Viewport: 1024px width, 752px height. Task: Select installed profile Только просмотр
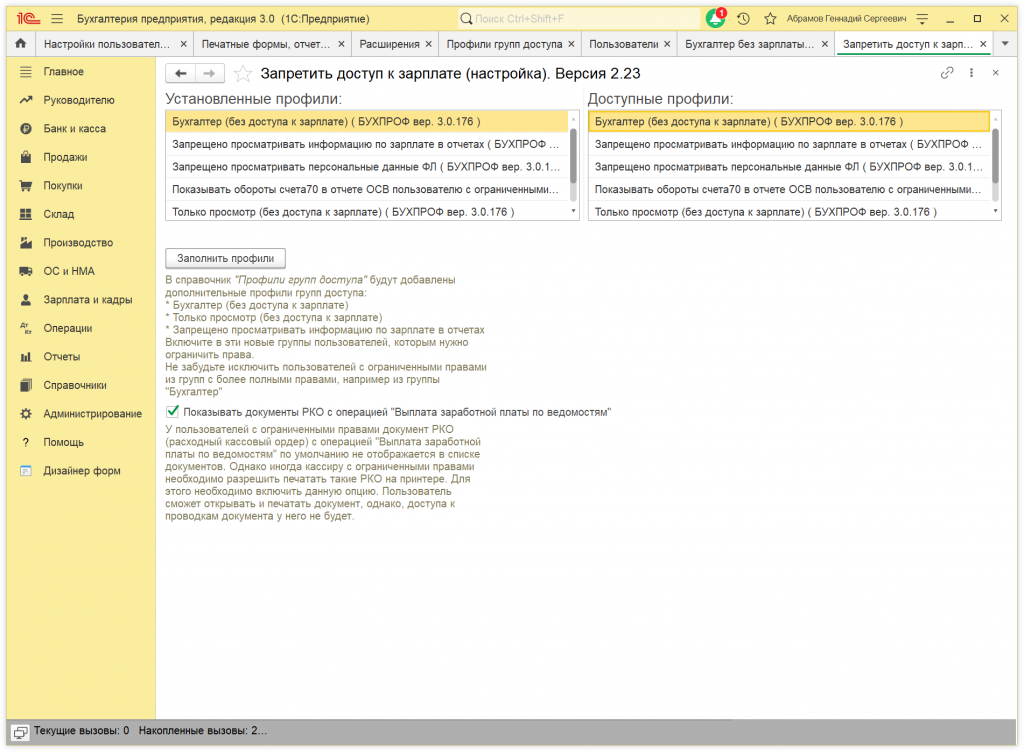tap(367, 212)
